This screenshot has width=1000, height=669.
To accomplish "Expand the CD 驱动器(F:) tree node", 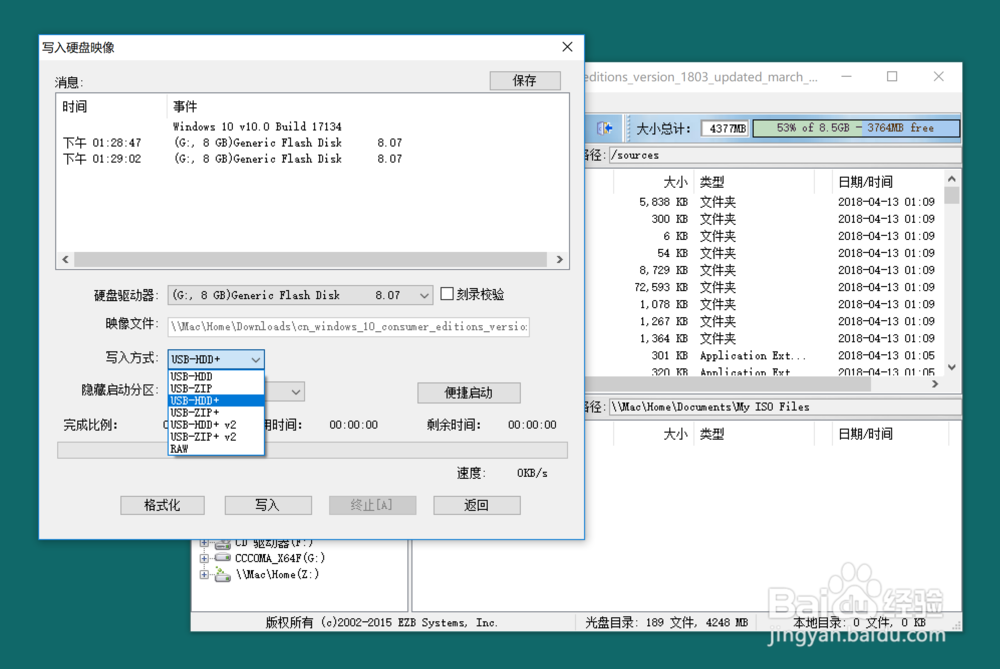I will (204, 543).
